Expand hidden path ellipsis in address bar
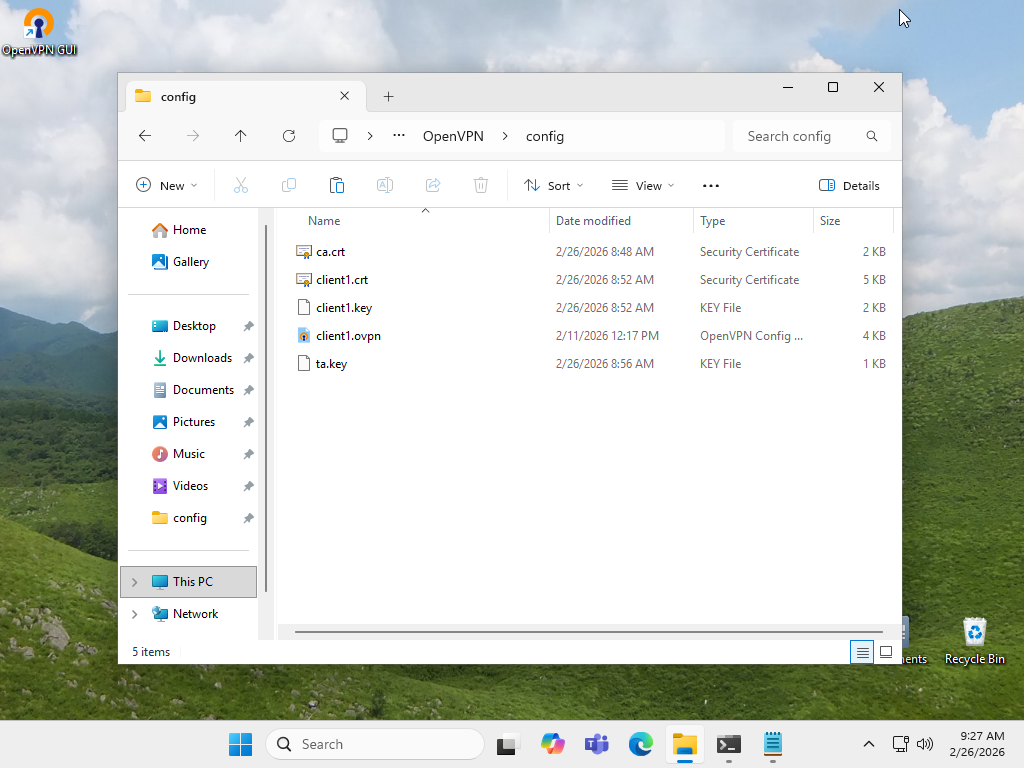 point(399,136)
